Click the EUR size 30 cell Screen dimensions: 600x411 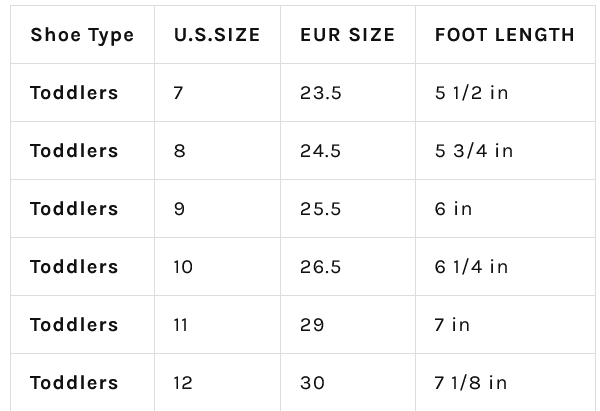(x=348, y=382)
